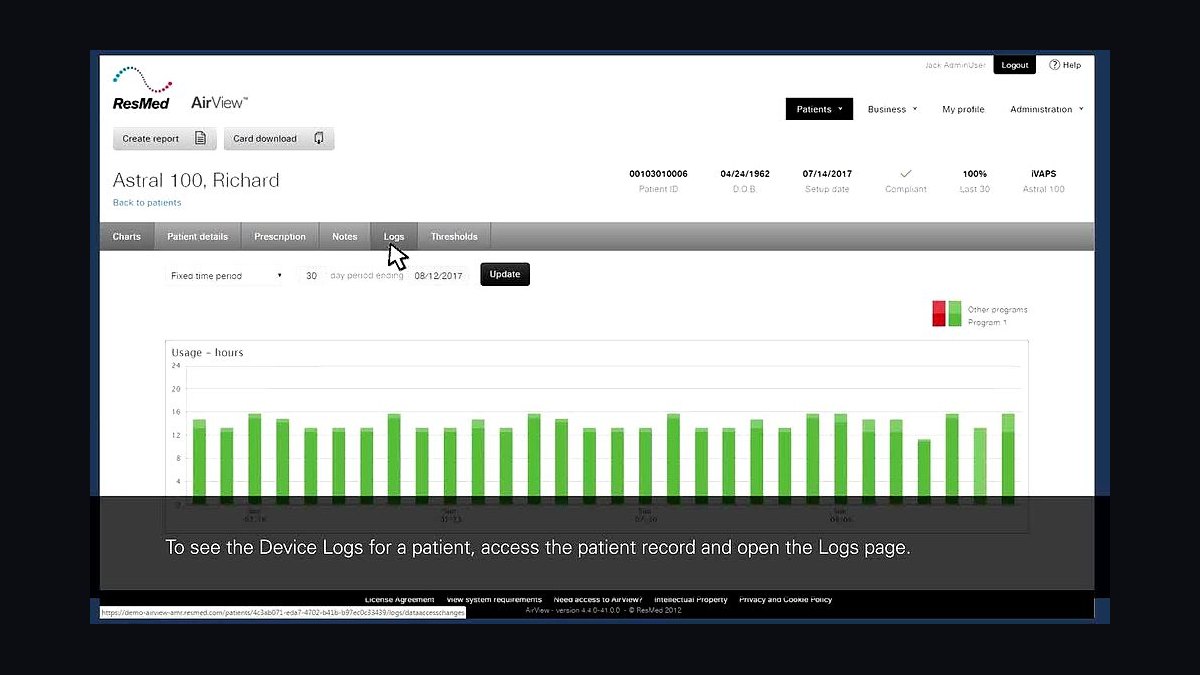Click the Create report button
1200x675 pixels.
tap(164, 139)
